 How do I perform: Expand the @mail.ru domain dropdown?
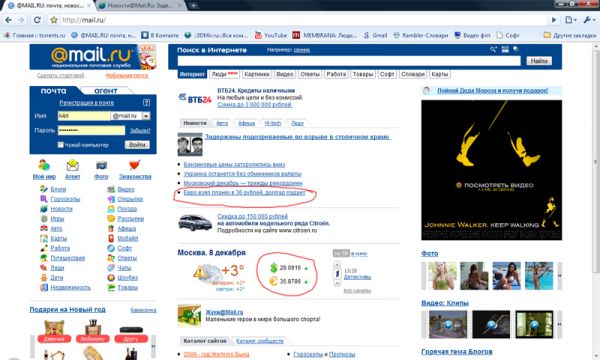(146, 116)
